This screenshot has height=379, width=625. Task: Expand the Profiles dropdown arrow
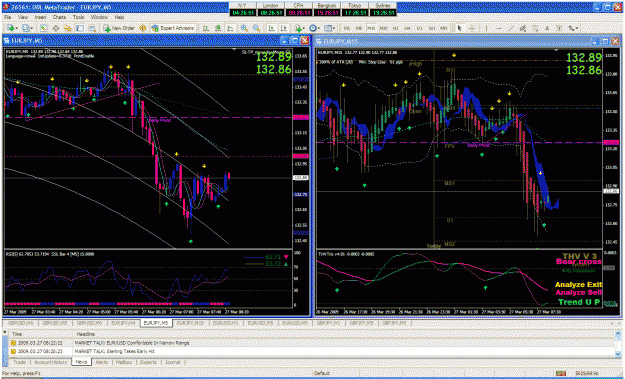[31, 28]
